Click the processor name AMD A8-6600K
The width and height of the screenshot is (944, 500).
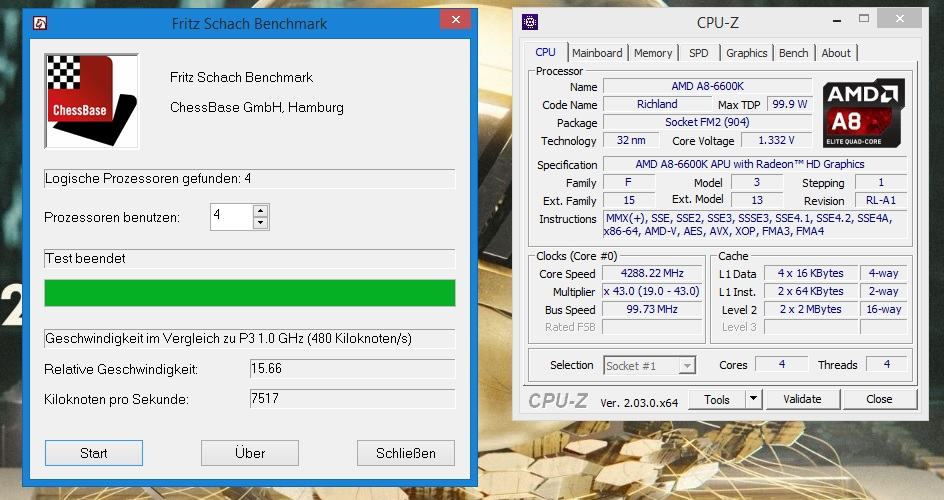707,86
